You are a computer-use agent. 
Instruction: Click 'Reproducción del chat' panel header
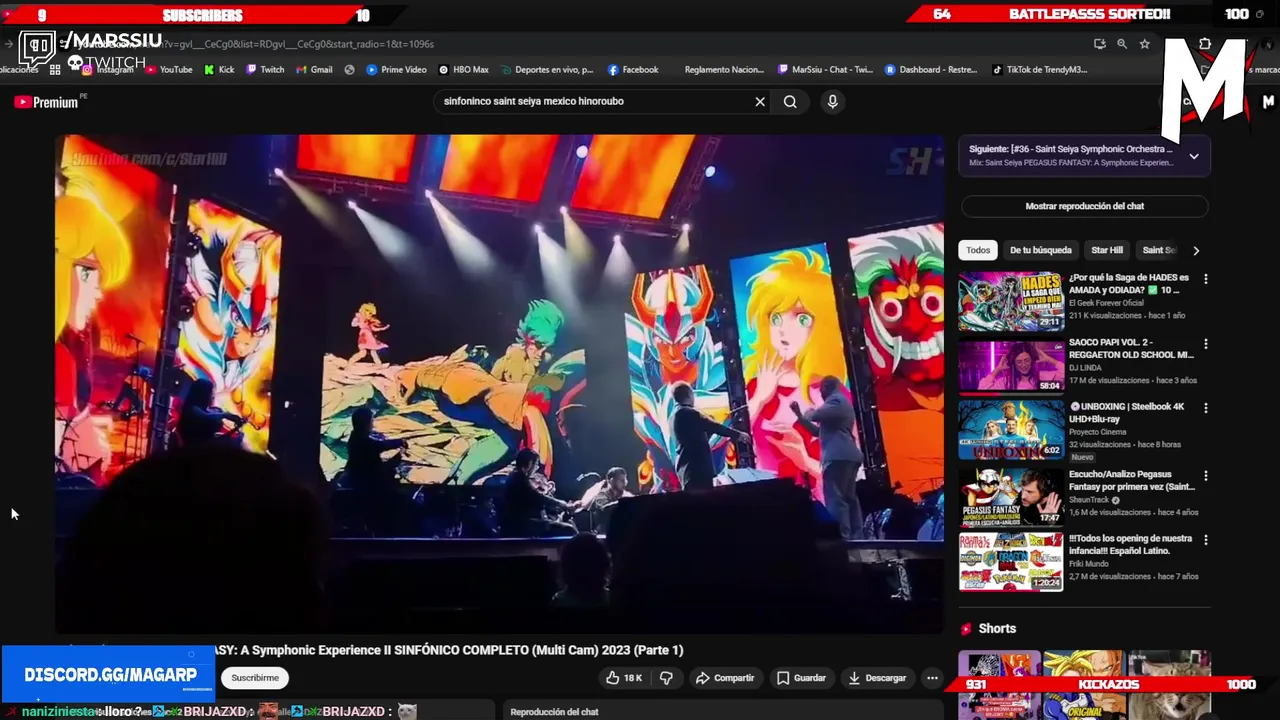click(x=554, y=712)
